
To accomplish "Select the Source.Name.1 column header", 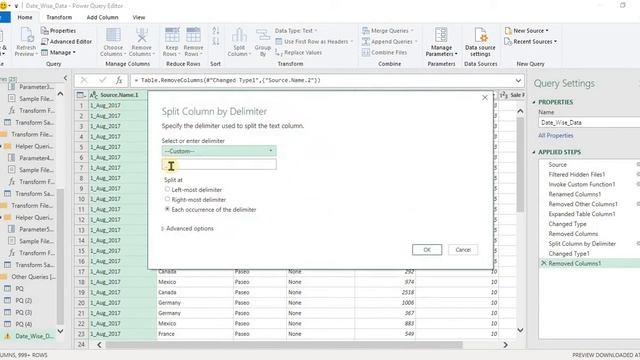I will pyautogui.click(x=119, y=95).
